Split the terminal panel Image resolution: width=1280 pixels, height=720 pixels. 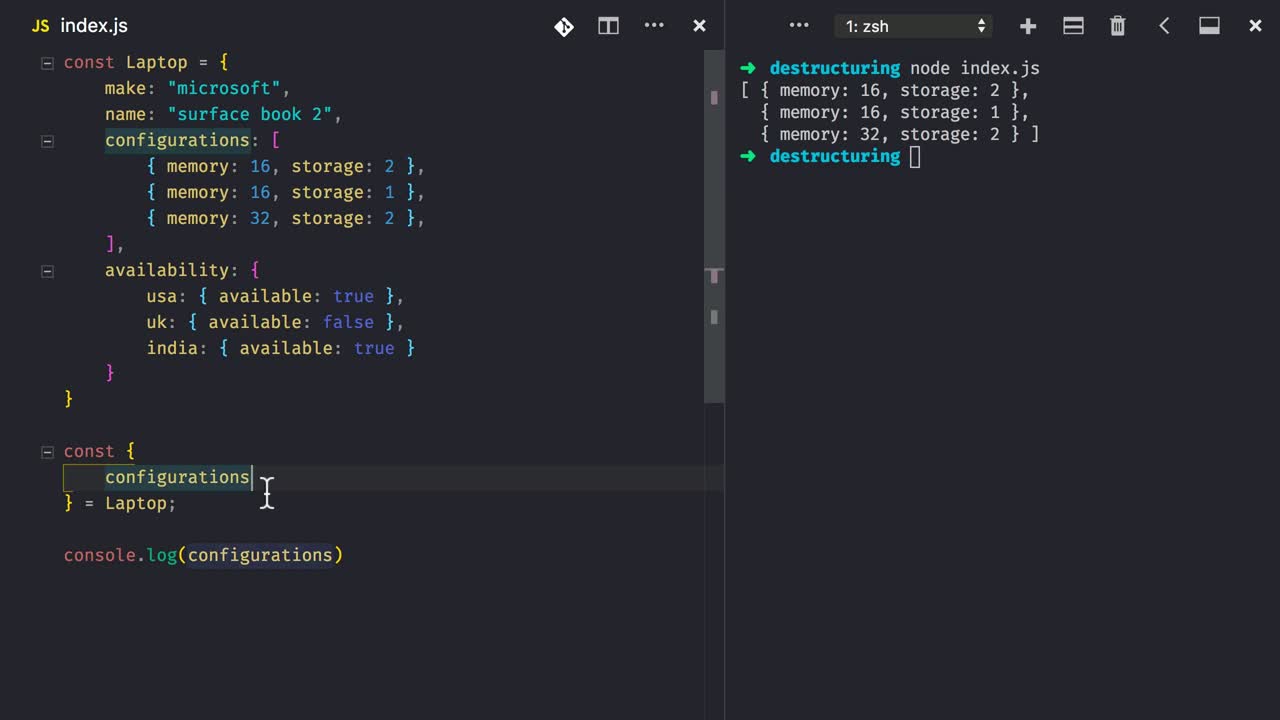click(x=1073, y=26)
